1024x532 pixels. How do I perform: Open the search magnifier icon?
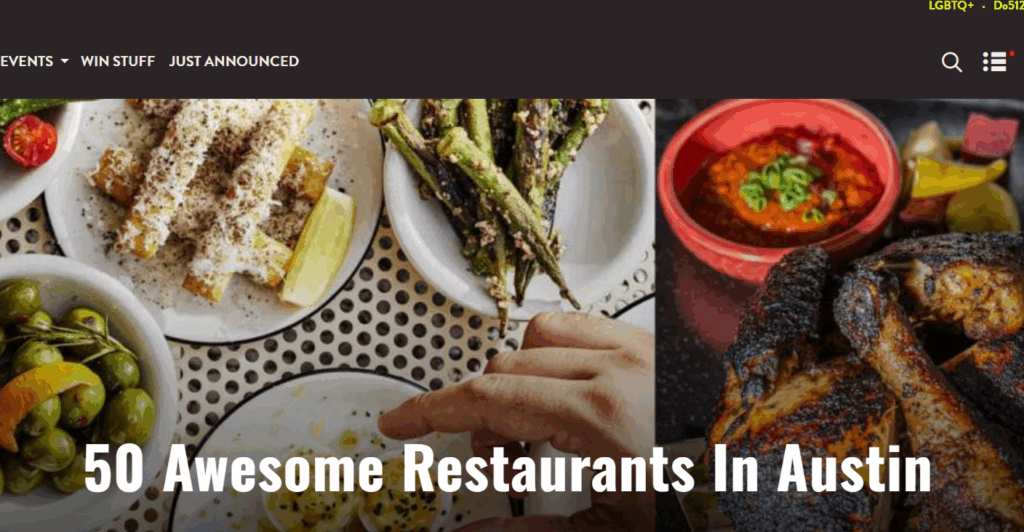click(x=952, y=62)
